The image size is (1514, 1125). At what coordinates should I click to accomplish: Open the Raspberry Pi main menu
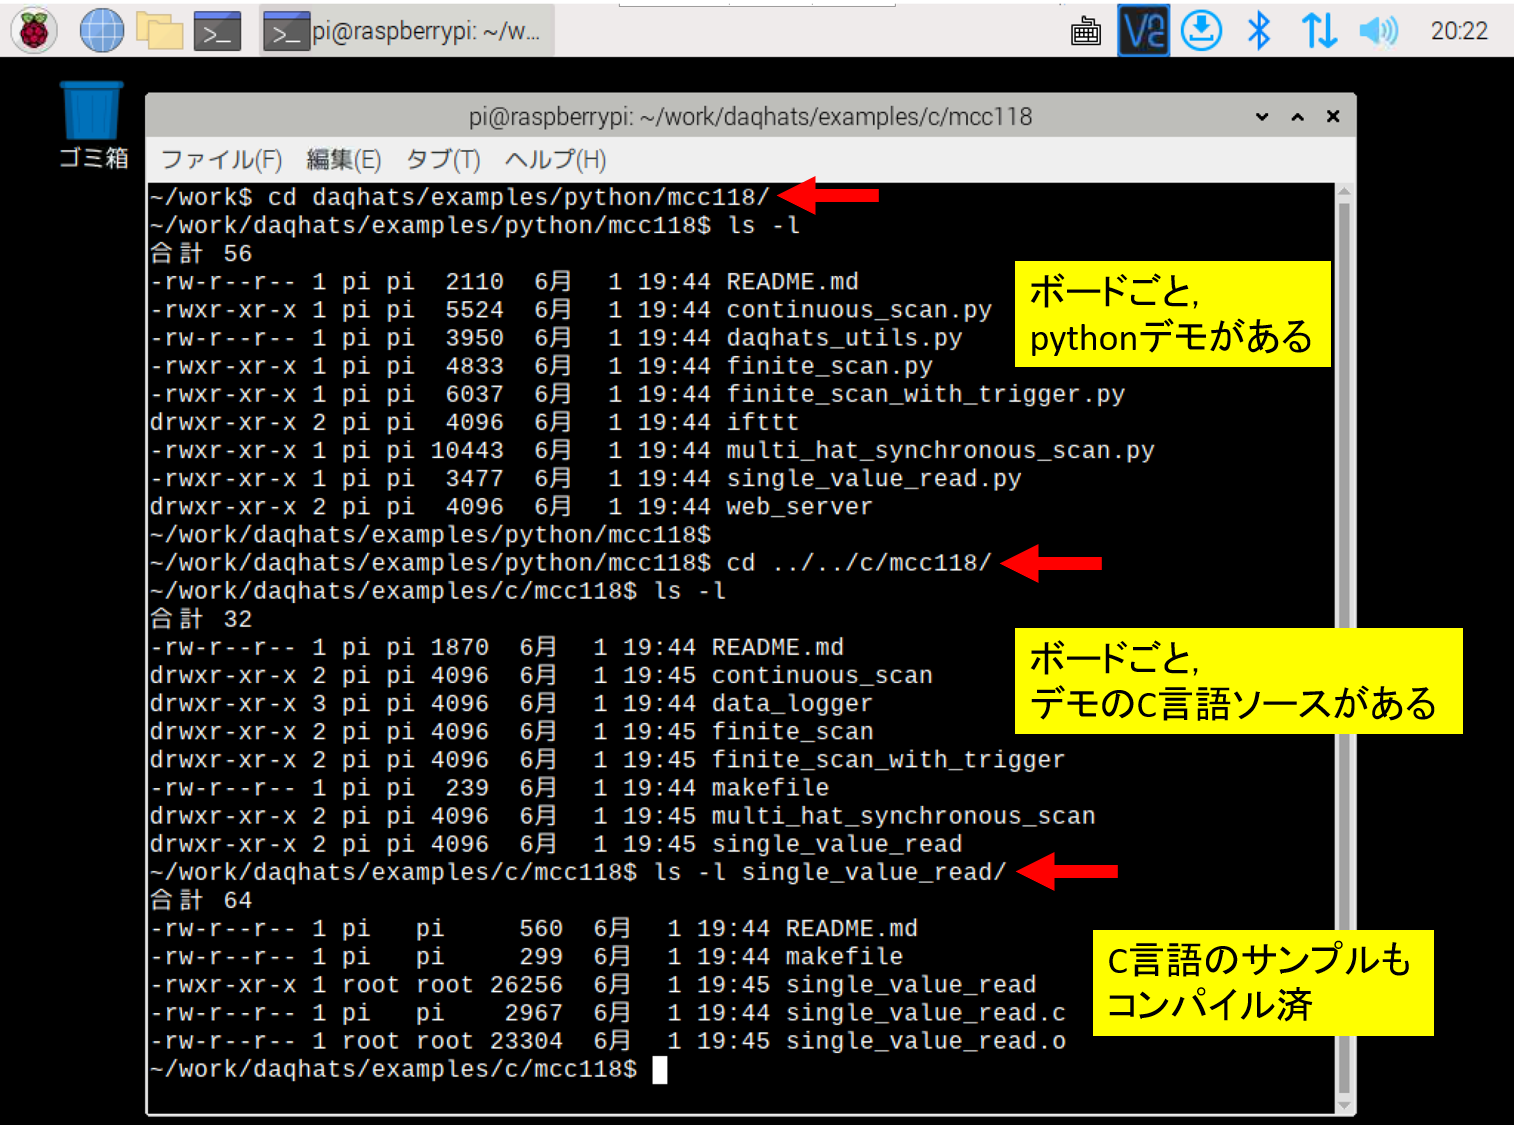point(34,31)
